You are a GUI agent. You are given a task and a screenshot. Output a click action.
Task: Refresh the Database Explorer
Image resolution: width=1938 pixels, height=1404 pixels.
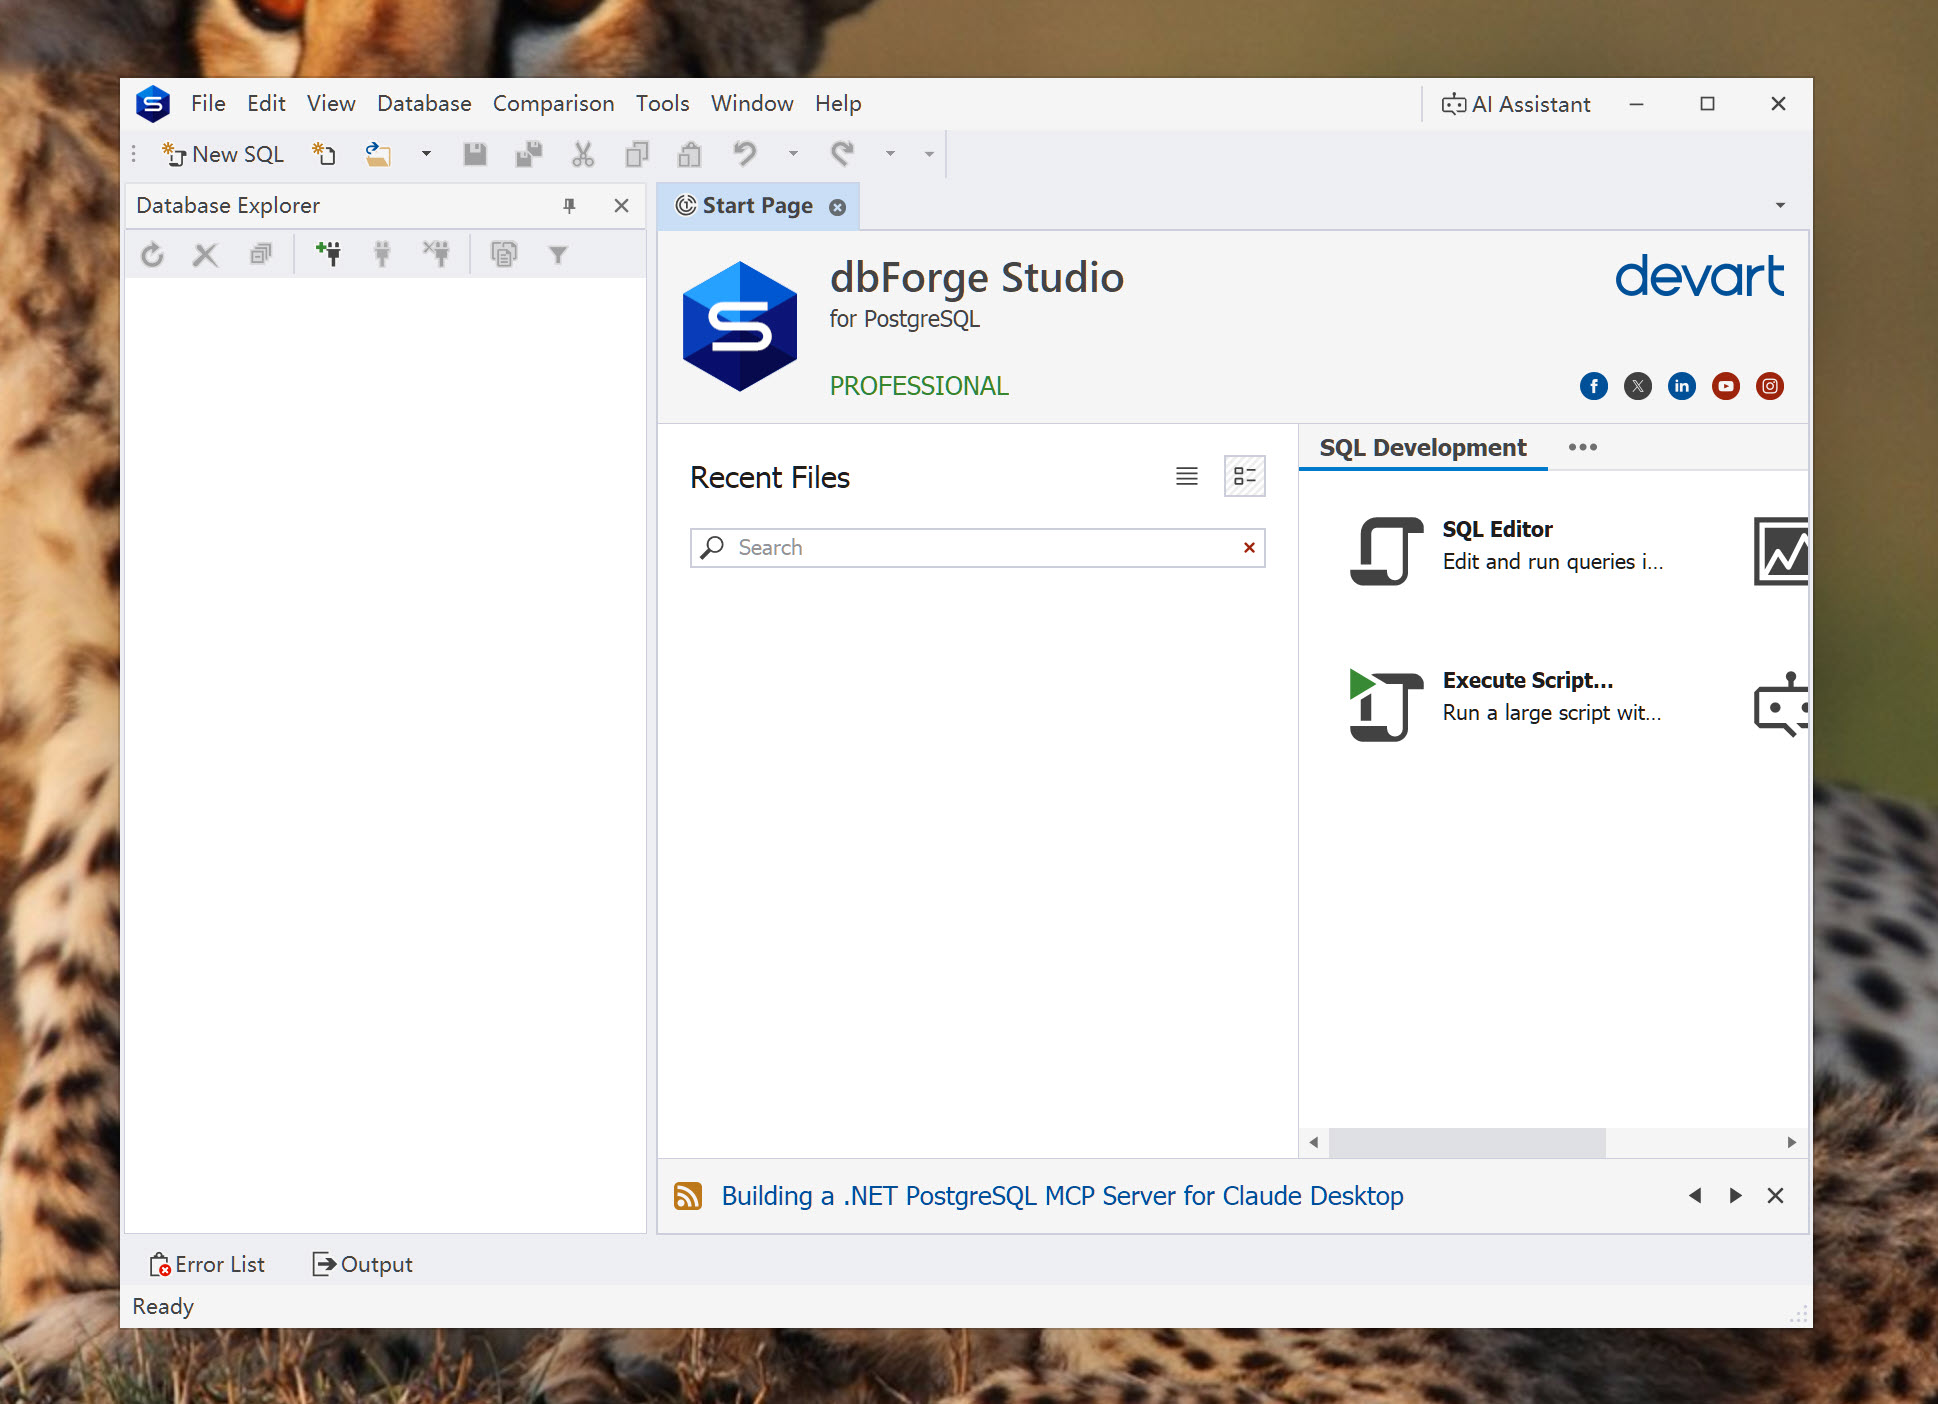point(152,255)
